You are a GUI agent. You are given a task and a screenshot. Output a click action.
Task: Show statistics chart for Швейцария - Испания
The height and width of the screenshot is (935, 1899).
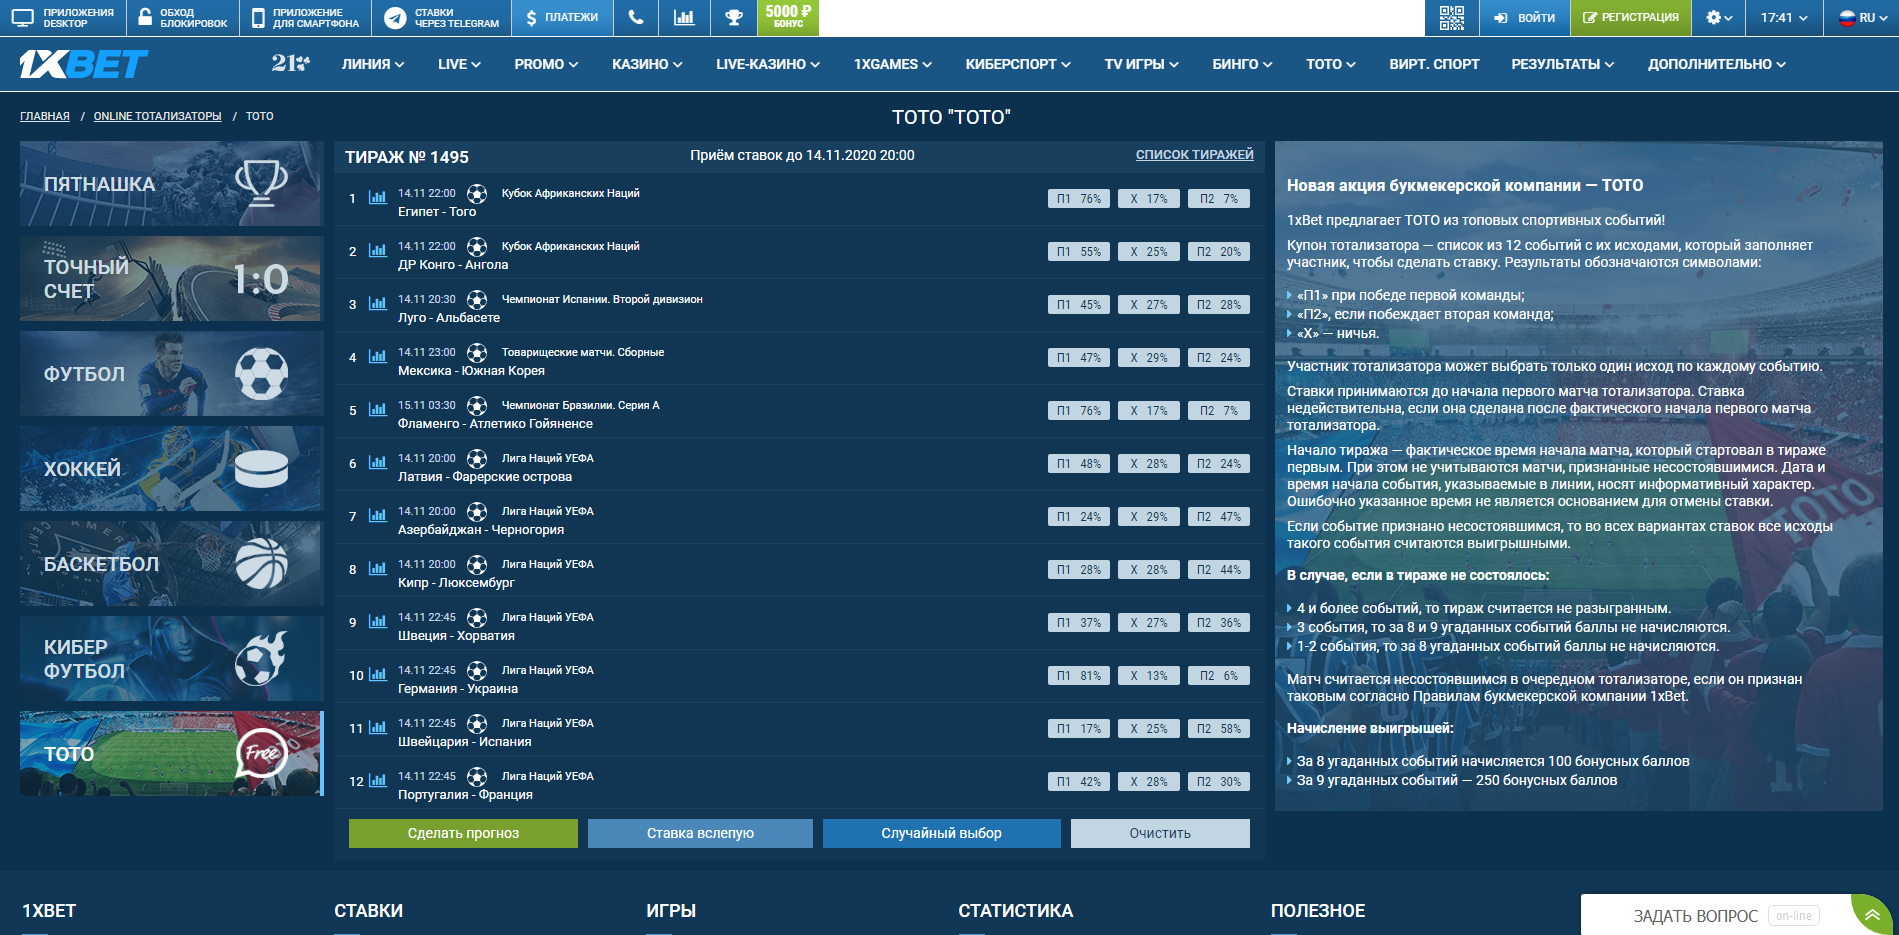[377, 728]
